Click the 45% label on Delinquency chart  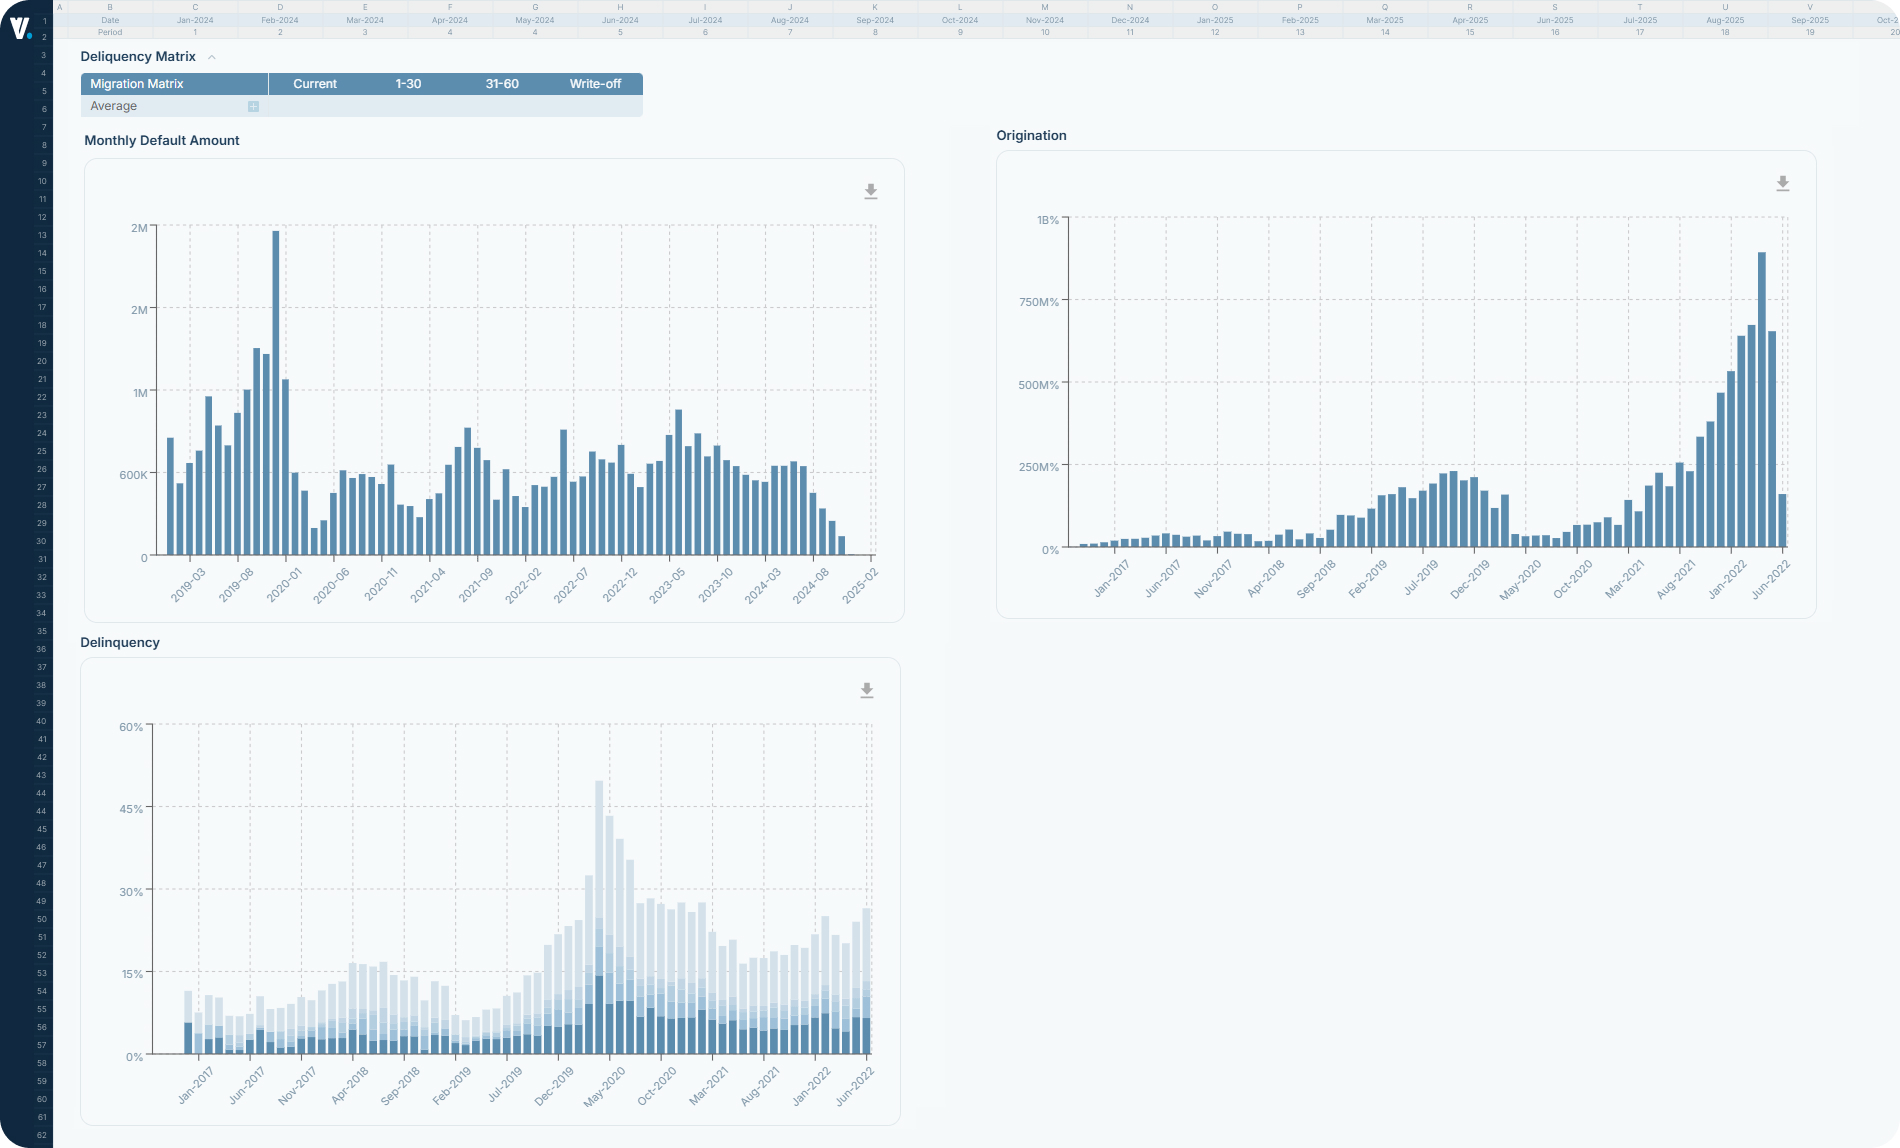(131, 809)
